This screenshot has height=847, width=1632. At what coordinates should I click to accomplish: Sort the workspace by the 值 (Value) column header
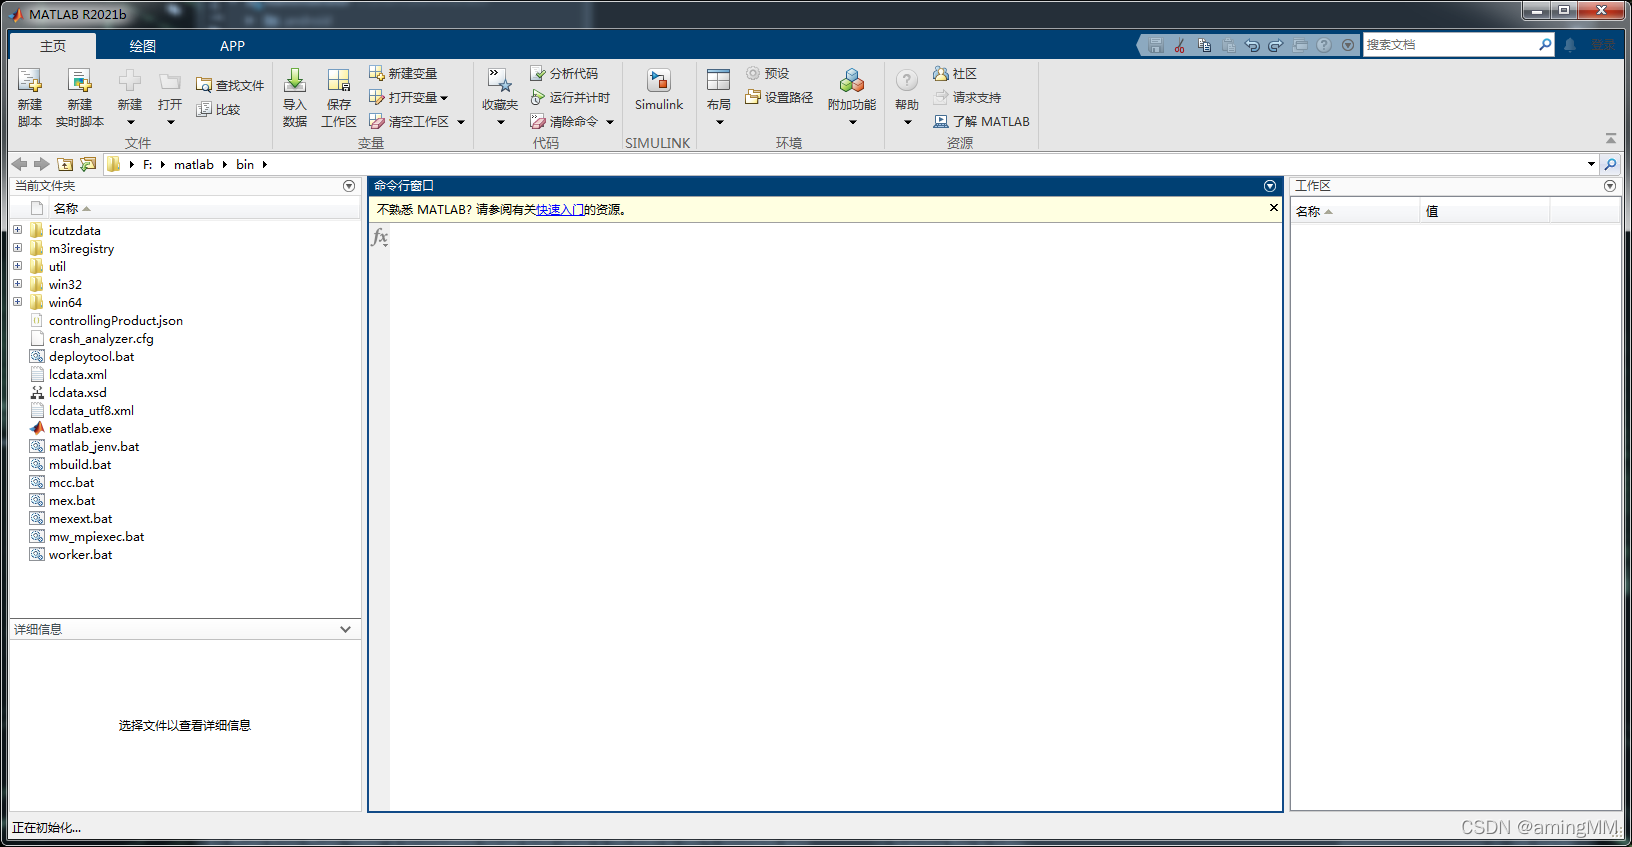(x=1484, y=211)
